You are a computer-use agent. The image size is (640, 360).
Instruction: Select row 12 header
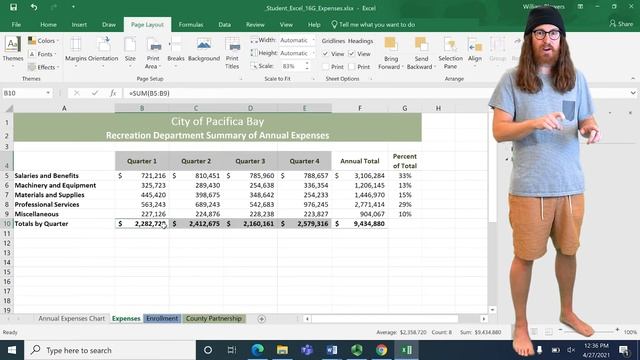(x=7, y=243)
